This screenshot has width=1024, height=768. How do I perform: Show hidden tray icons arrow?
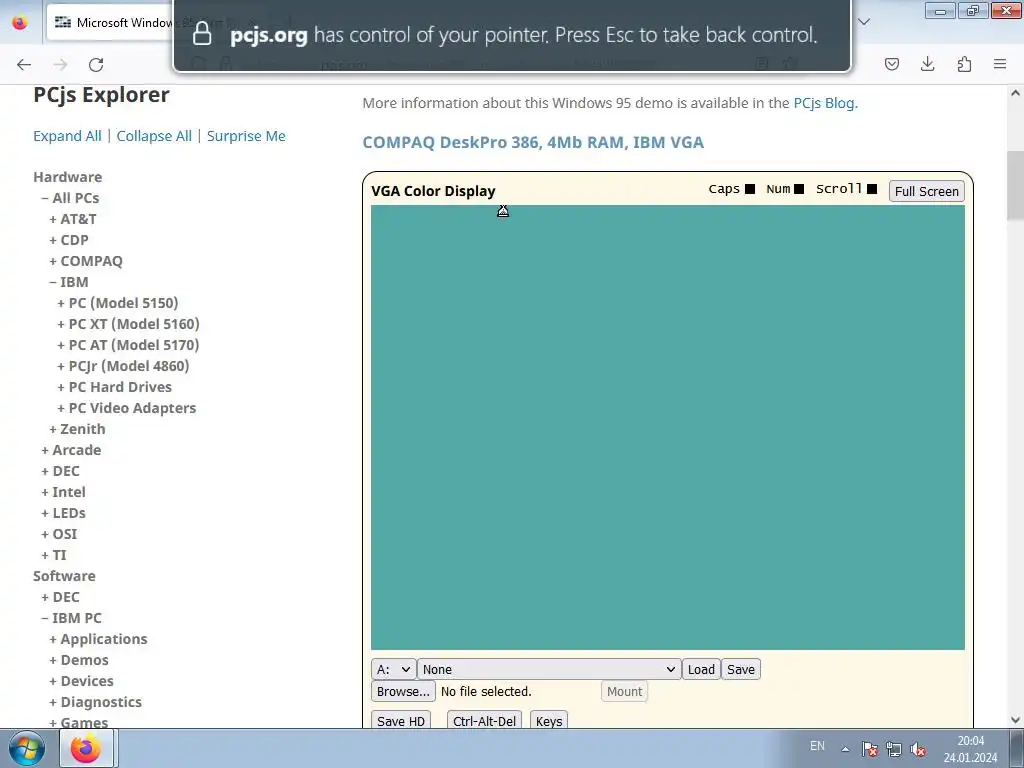click(x=845, y=749)
